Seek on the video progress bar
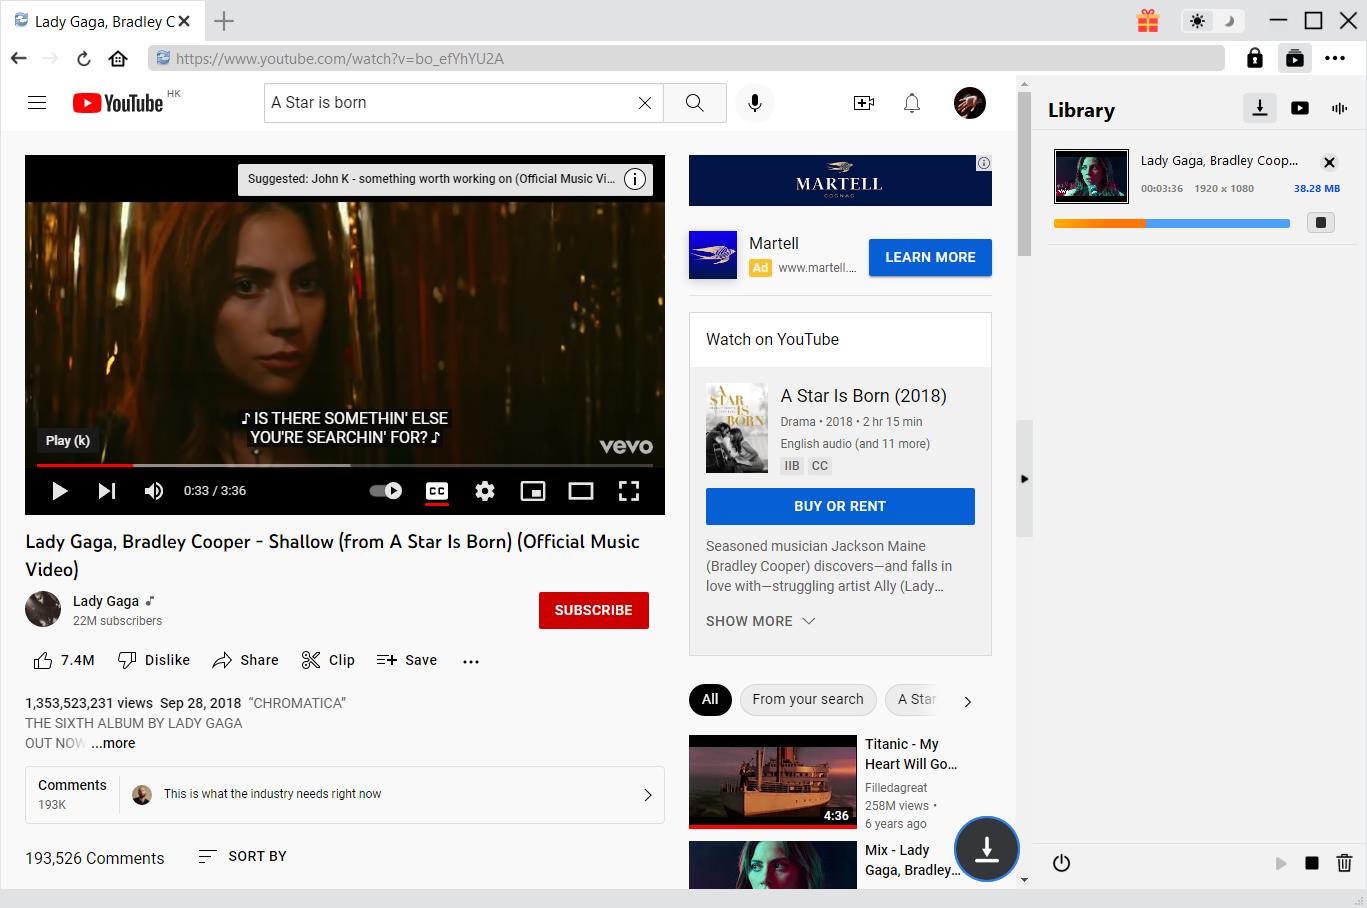1367x908 pixels. (344, 465)
